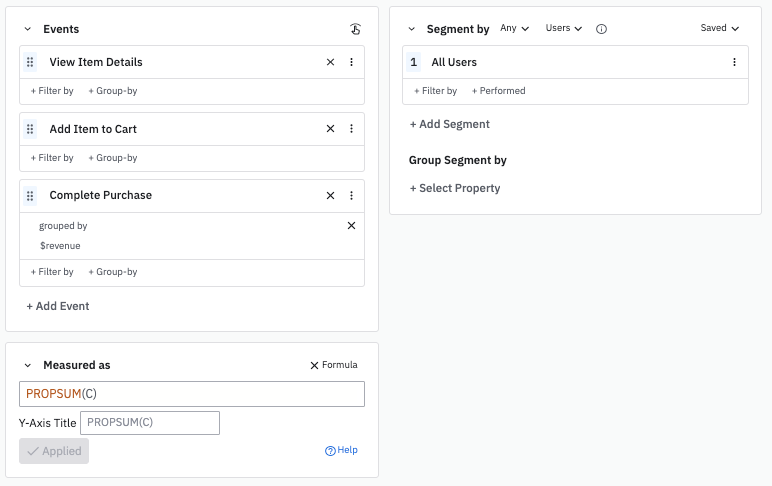The width and height of the screenshot is (772, 486).
Task: Turn off Formula mode in Measured as
Action: point(333,366)
